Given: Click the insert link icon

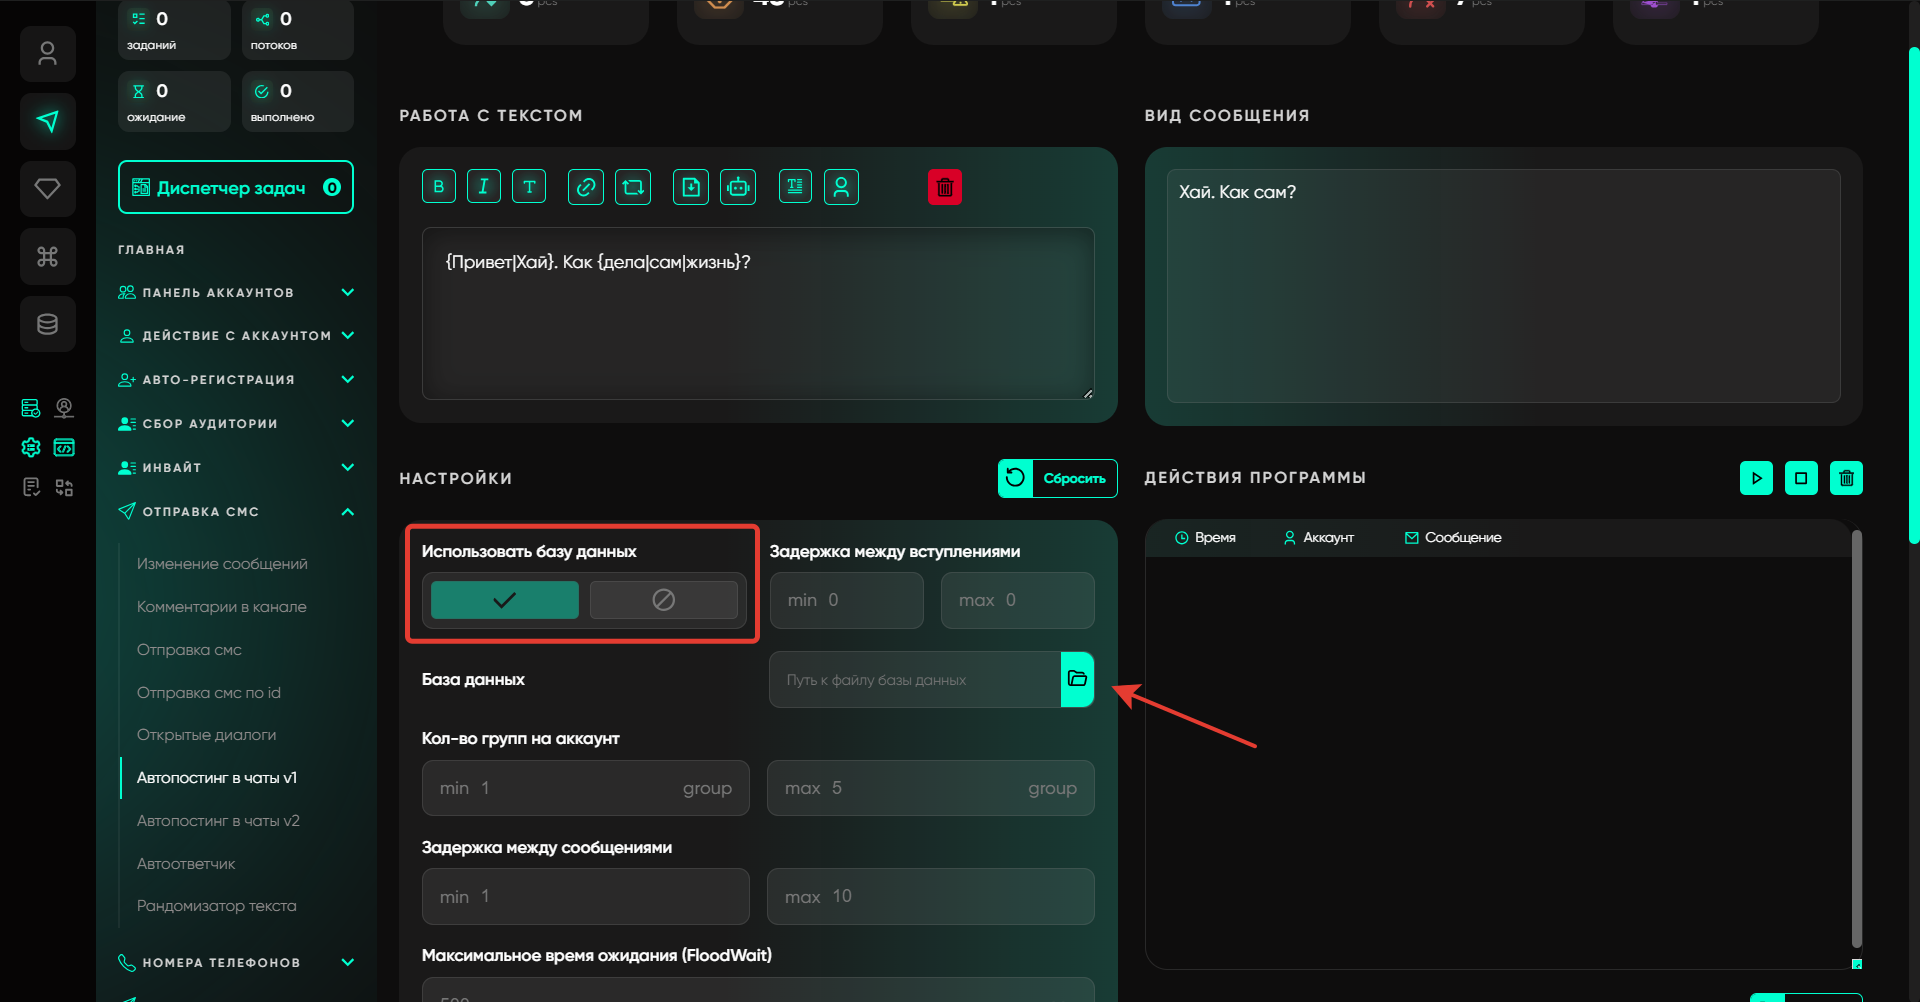Looking at the screenshot, I should [x=586, y=187].
